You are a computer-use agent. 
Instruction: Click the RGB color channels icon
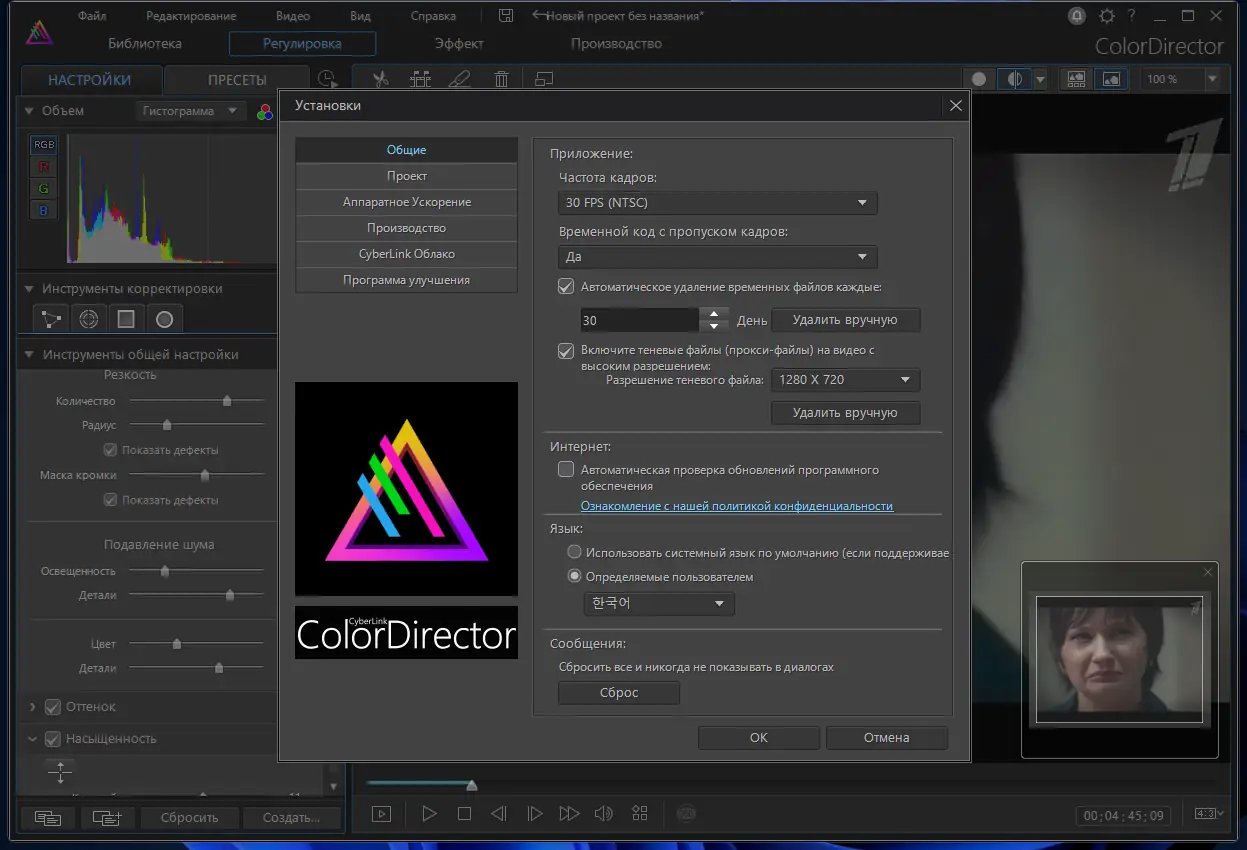click(x=264, y=112)
